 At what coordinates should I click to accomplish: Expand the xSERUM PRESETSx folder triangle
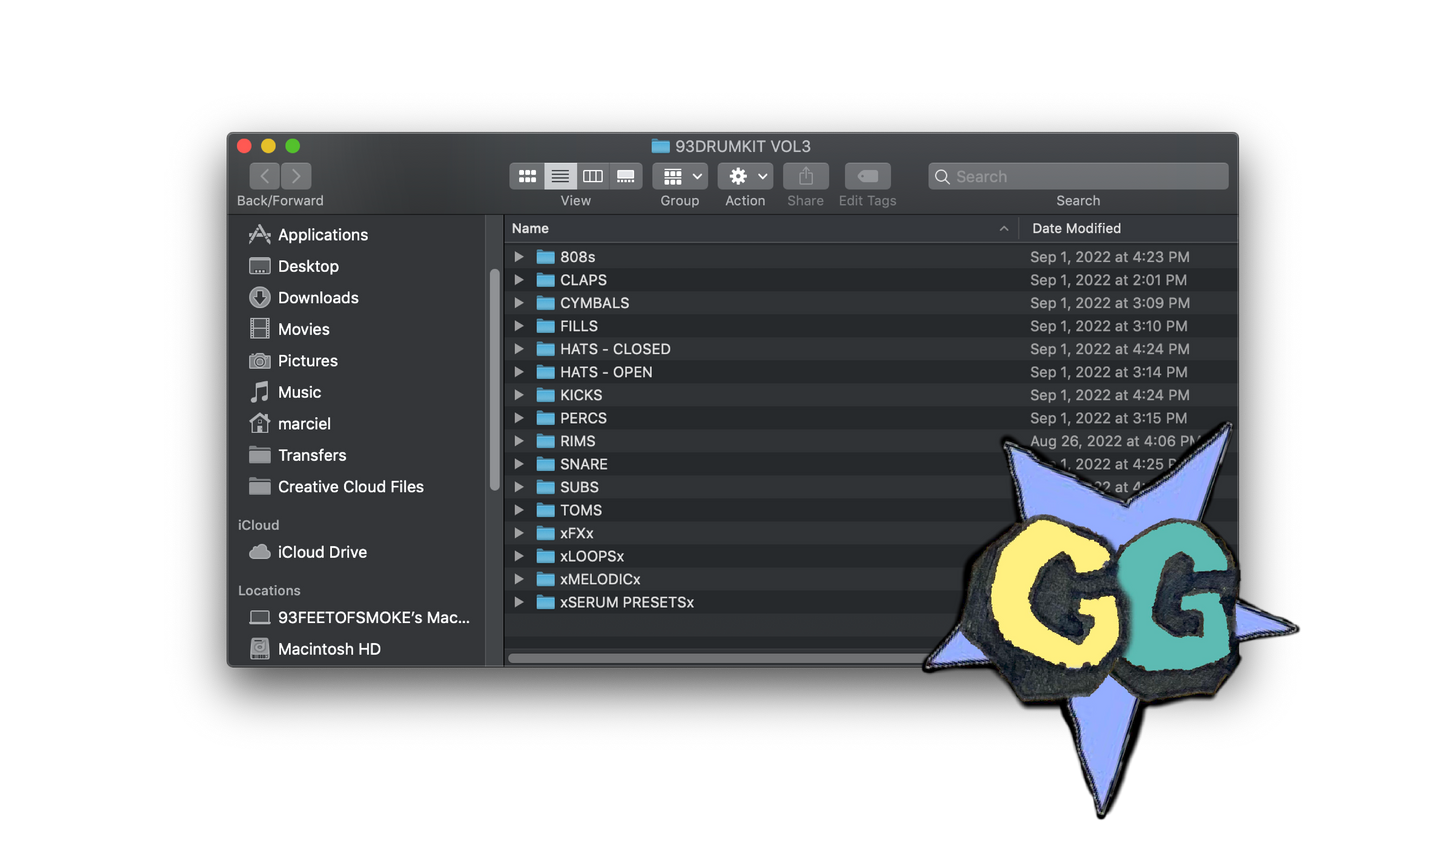pyautogui.click(x=519, y=602)
